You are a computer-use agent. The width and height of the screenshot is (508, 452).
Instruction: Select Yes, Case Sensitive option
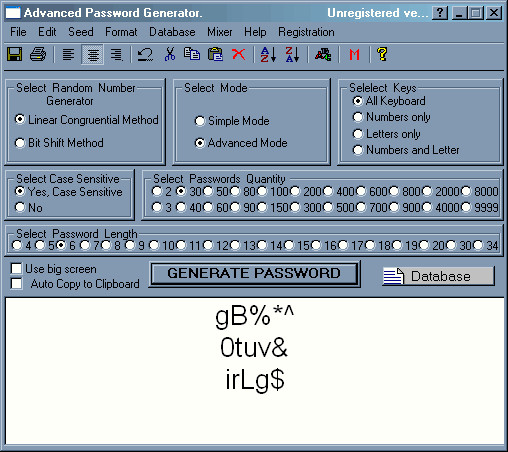(x=20, y=191)
